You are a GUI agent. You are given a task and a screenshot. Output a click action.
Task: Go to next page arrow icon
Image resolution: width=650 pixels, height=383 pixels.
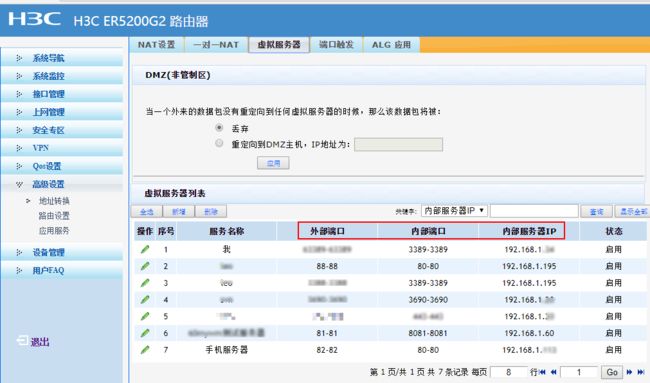pos(629,372)
